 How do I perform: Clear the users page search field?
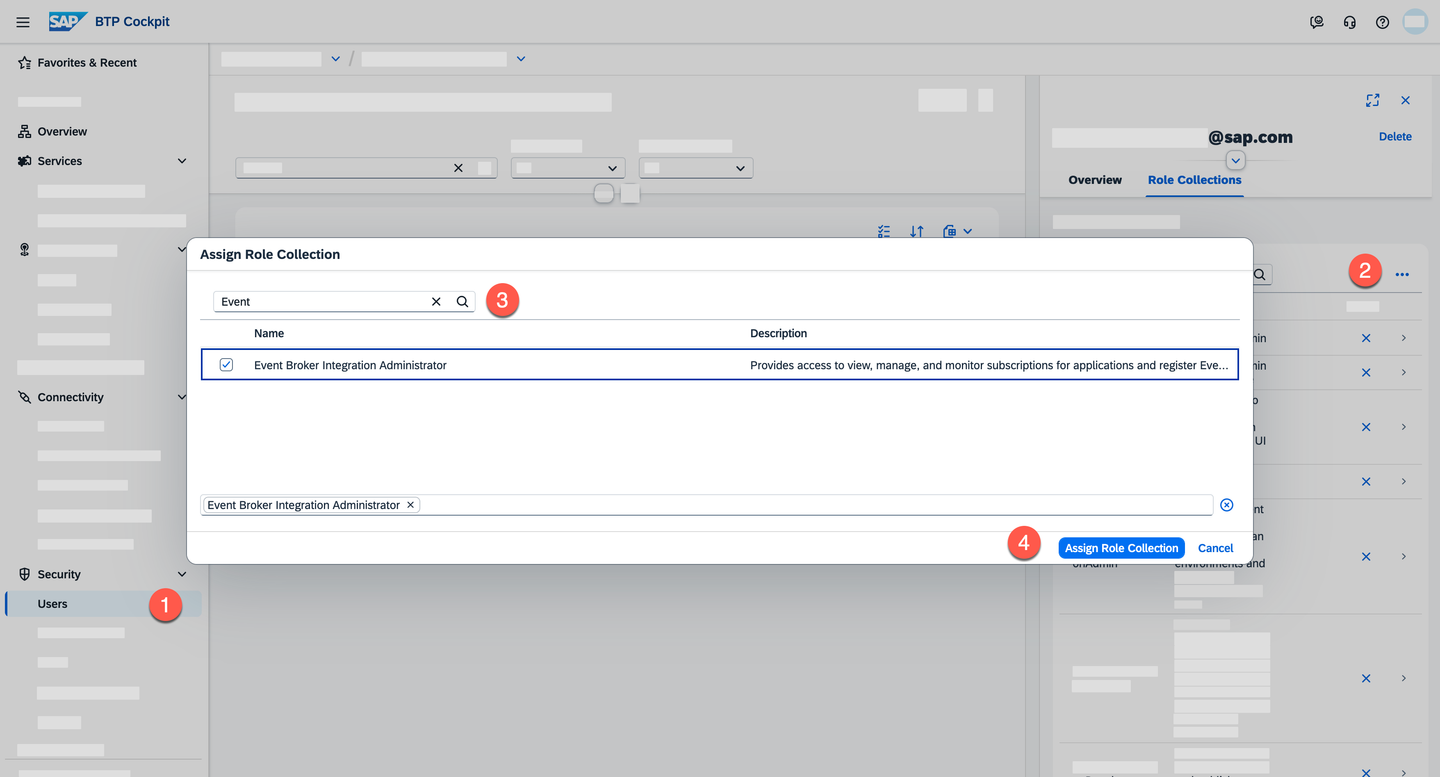tap(458, 168)
